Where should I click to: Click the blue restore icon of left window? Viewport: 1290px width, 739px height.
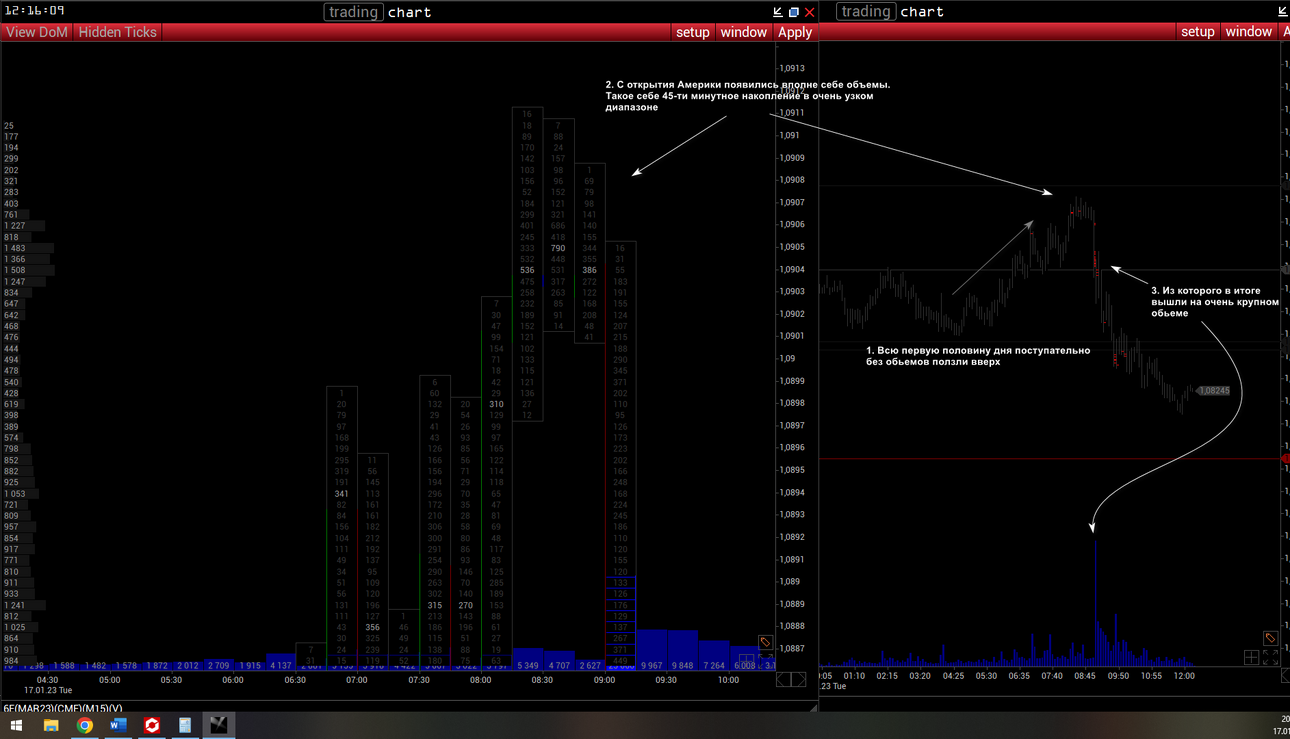(x=794, y=12)
